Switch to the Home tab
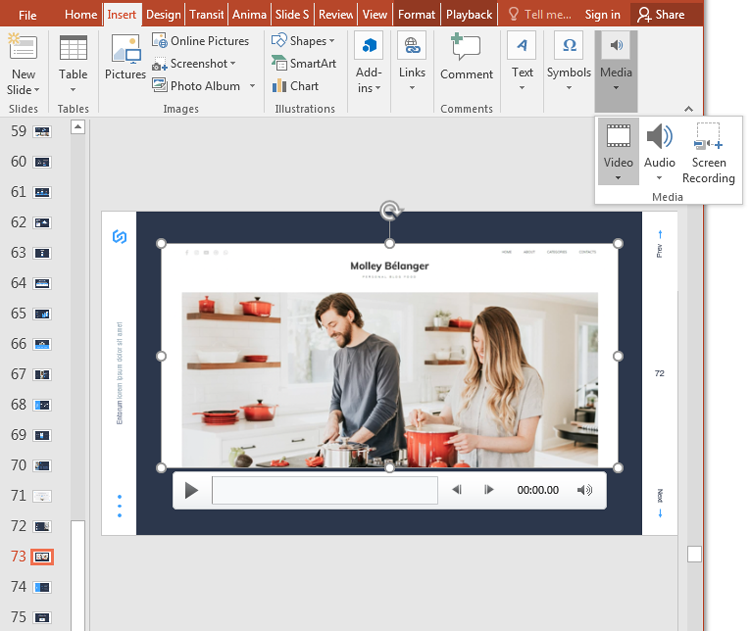The image size is (750, 631). tap(81, 15)
